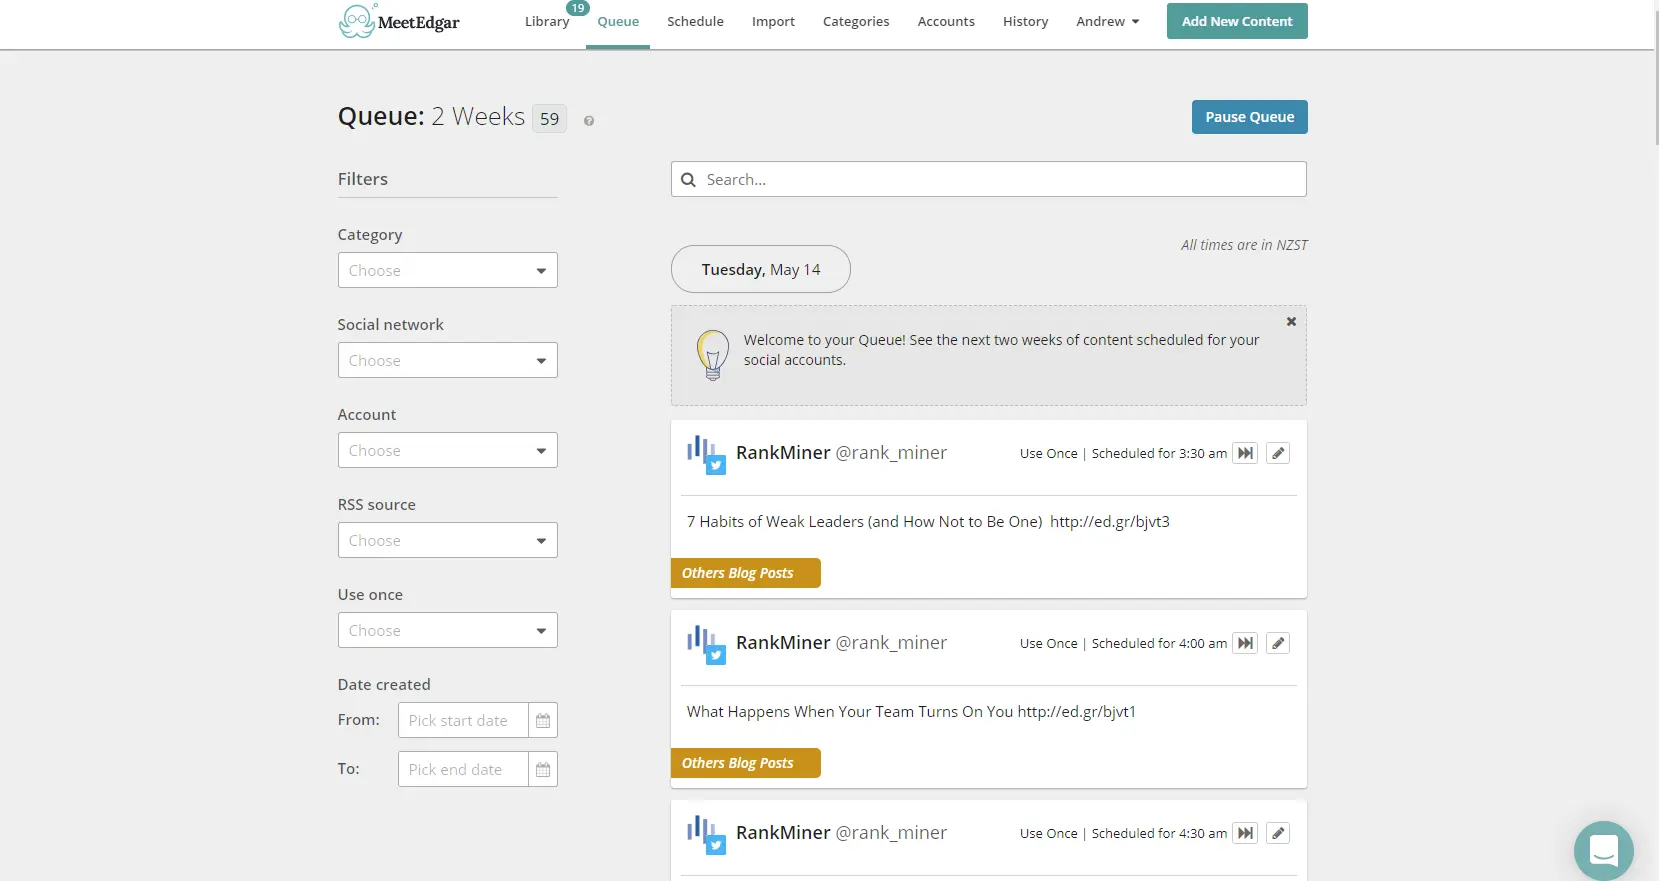This screenshot has width=1659, height=881.
Task: Skip the post scheduled for 4:00 am
Action: (x=1245, y=643)
